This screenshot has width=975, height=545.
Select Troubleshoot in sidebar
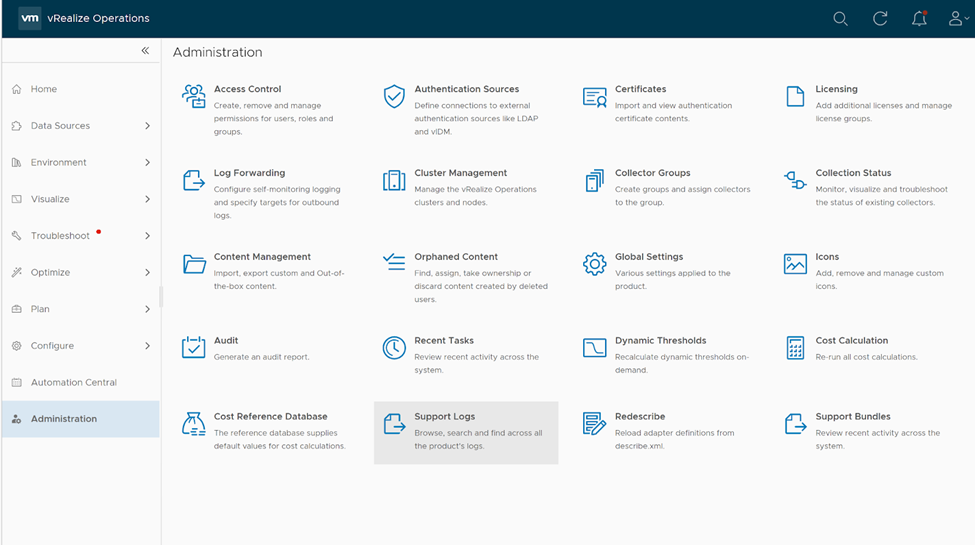[81, 236]
